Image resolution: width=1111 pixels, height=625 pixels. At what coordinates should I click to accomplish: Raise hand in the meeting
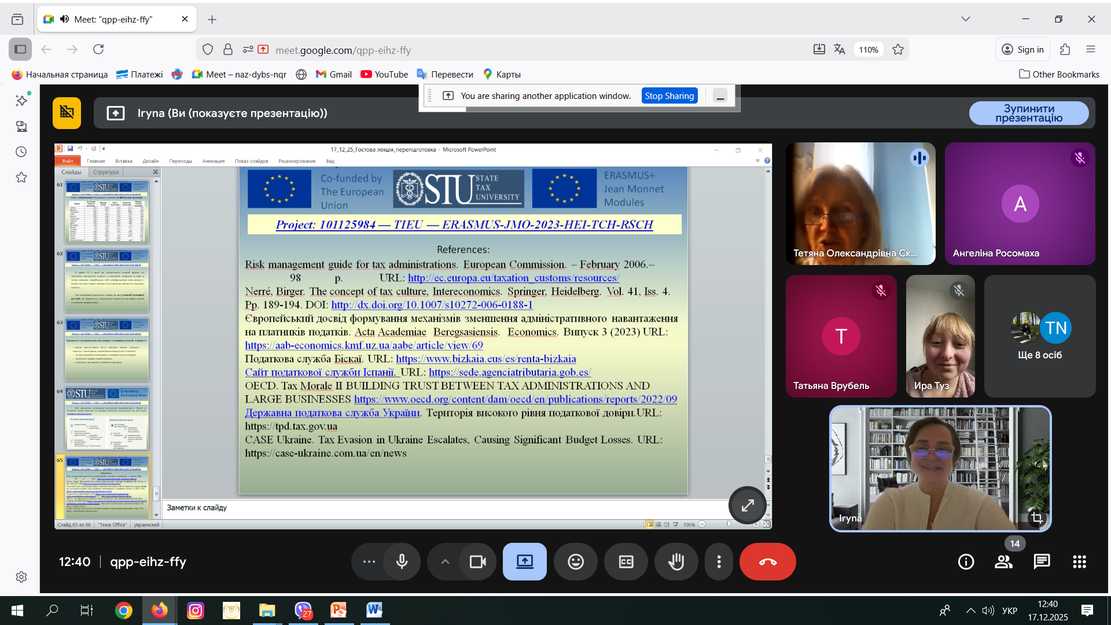click(x=676, y=562)
